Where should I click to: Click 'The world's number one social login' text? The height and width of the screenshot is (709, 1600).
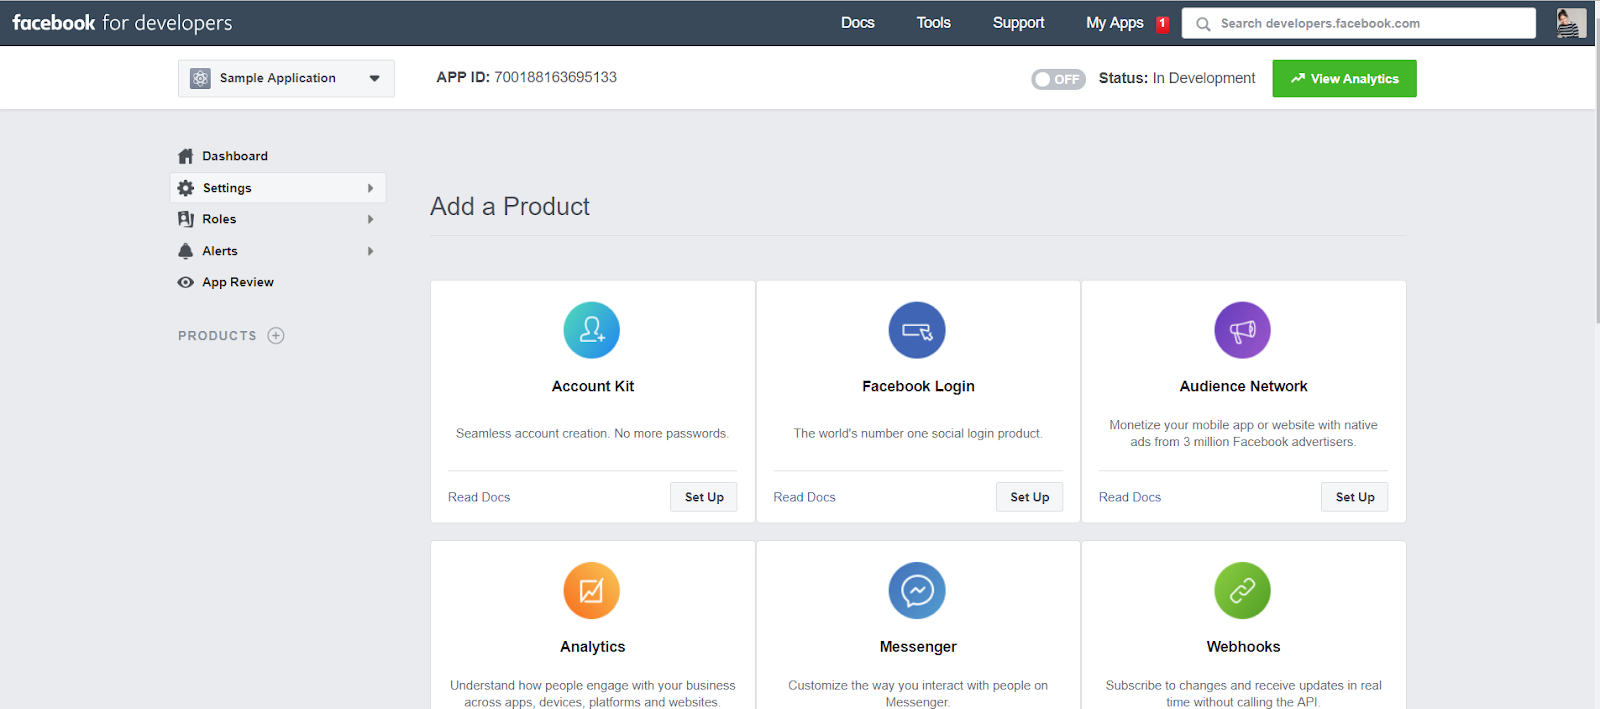pyautogui.click(x=918, y=434)
